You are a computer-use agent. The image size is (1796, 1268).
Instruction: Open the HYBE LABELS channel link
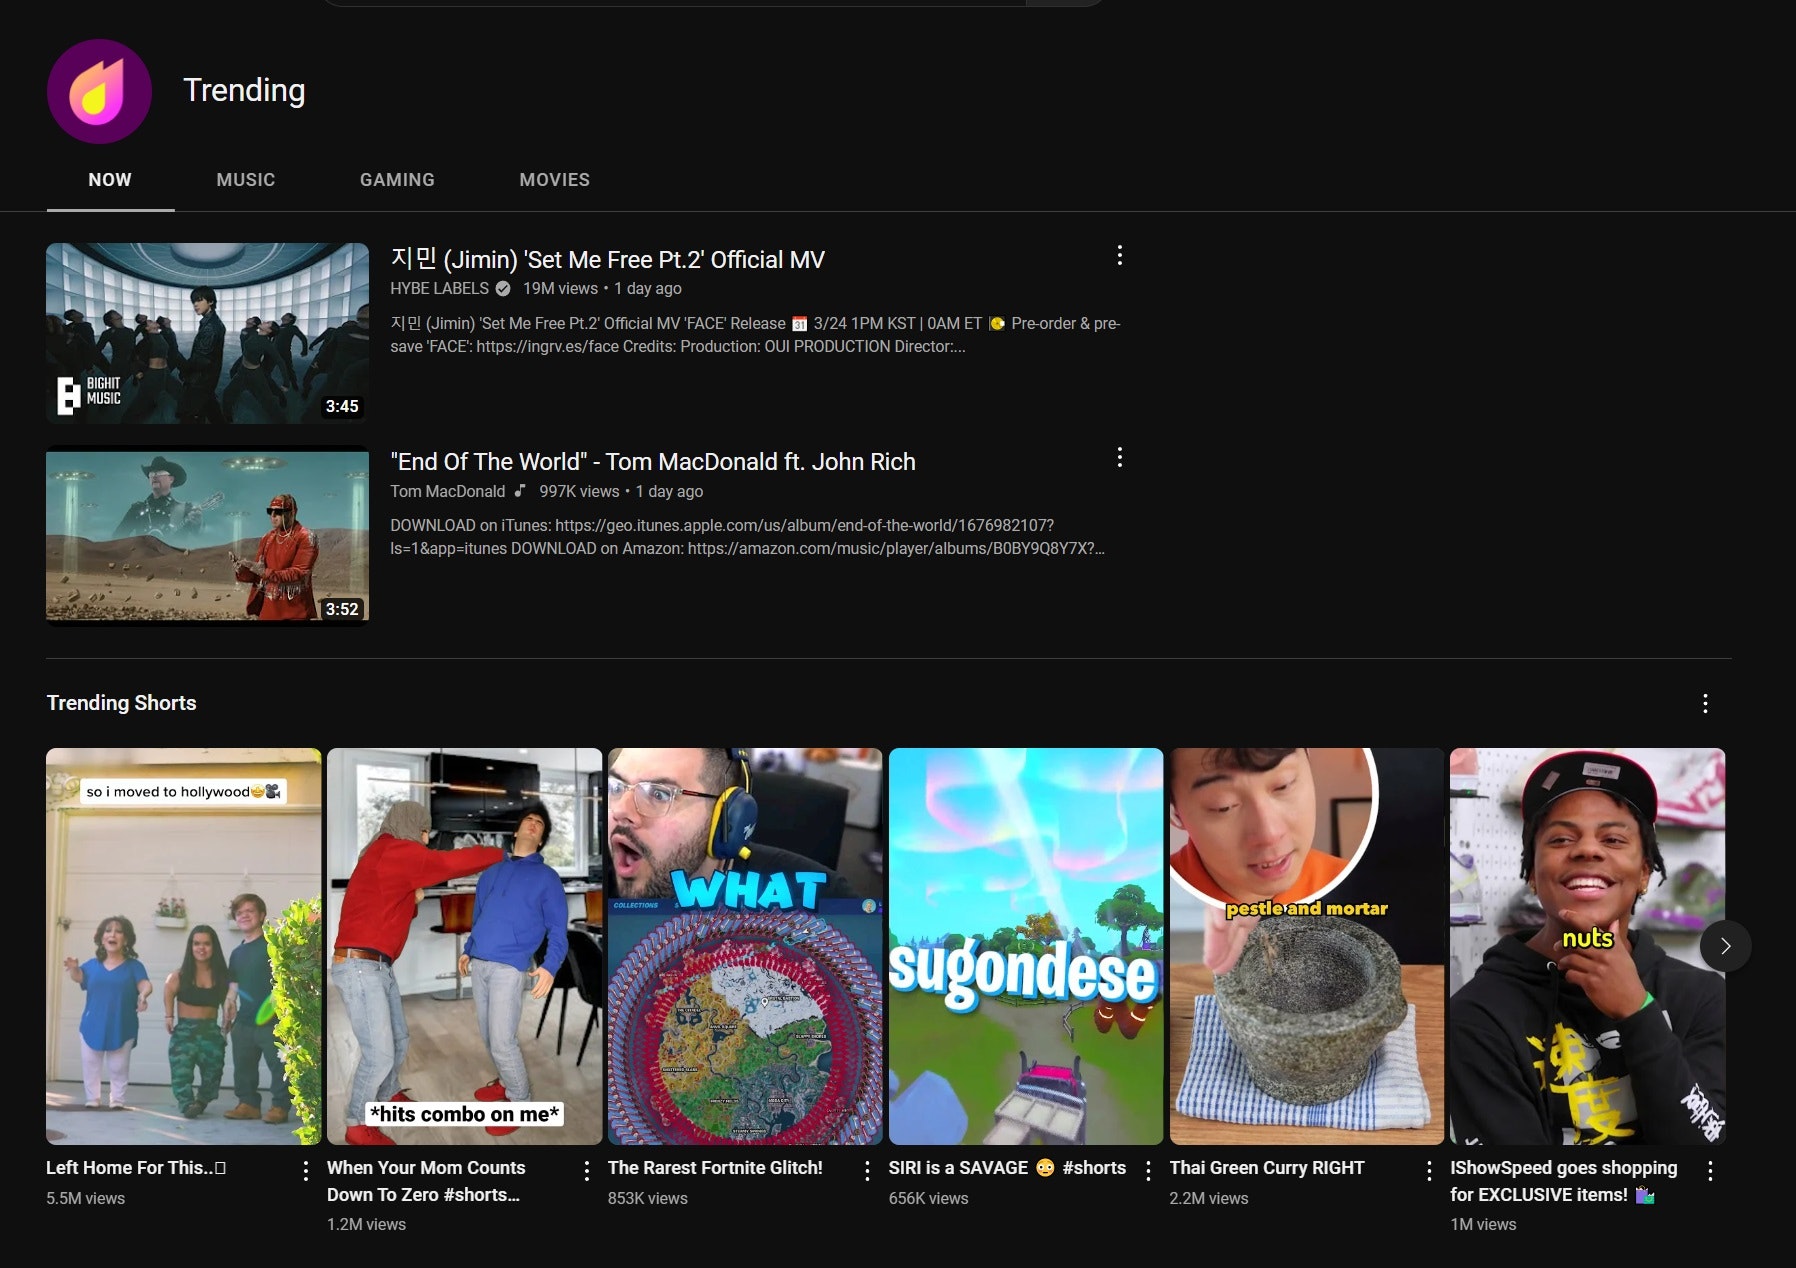click(x=439, y=289)
